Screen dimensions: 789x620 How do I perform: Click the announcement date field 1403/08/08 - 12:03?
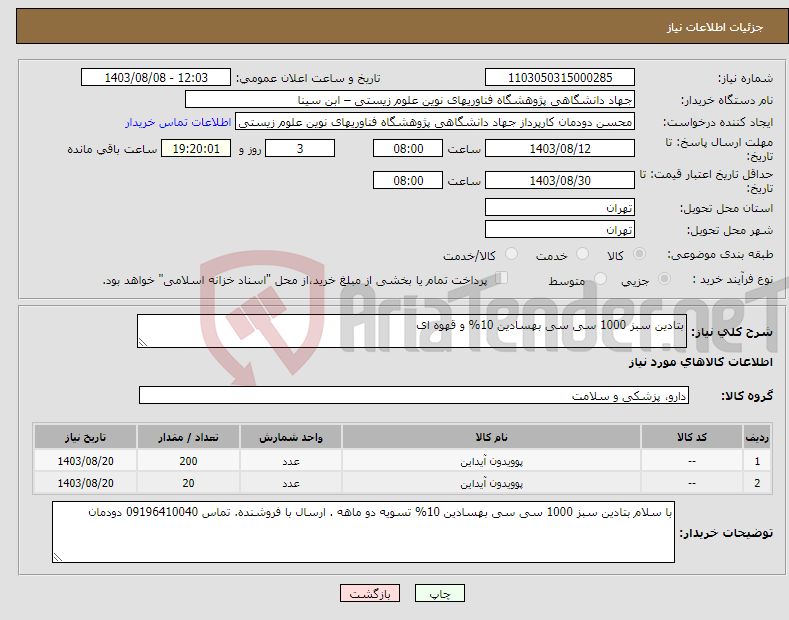[156, 78]
